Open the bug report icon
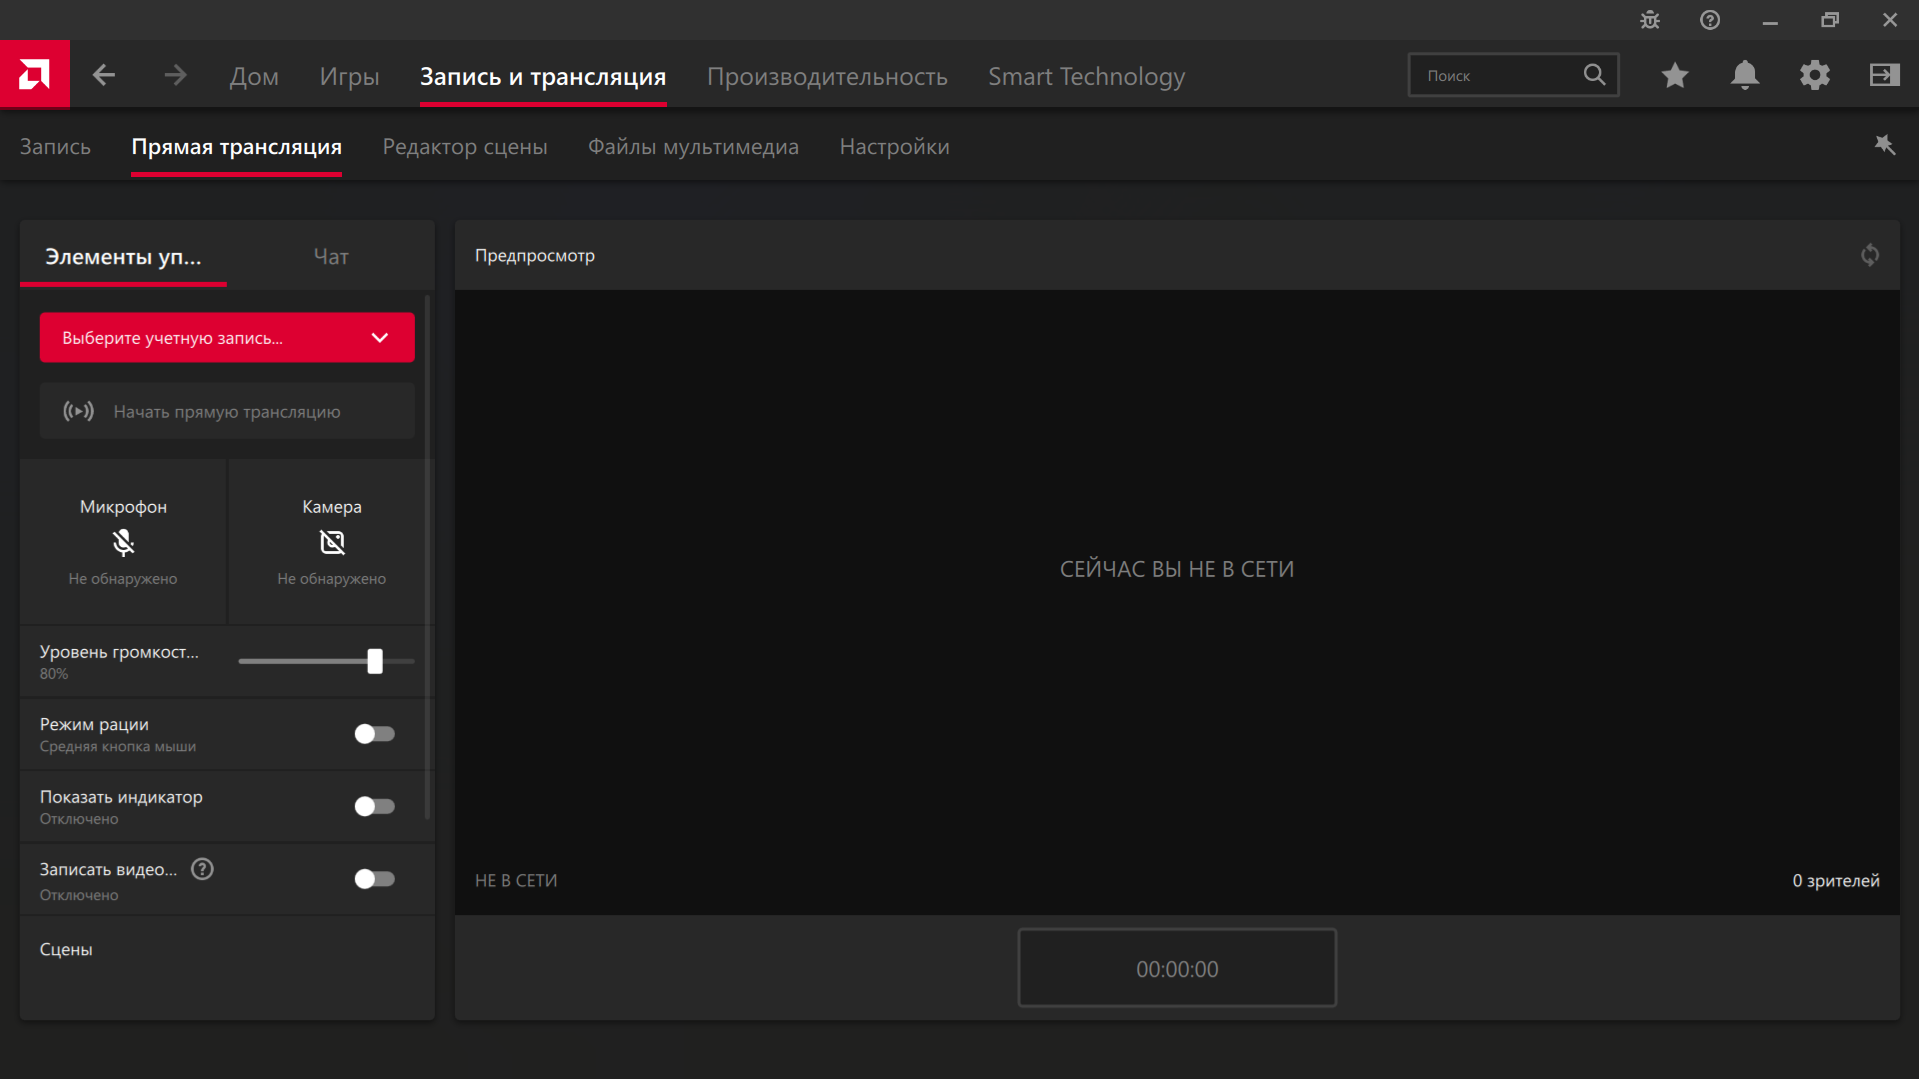The width and height of the screenshot is (1919, 1079). pyautogui.click(x=1650, y=20)
